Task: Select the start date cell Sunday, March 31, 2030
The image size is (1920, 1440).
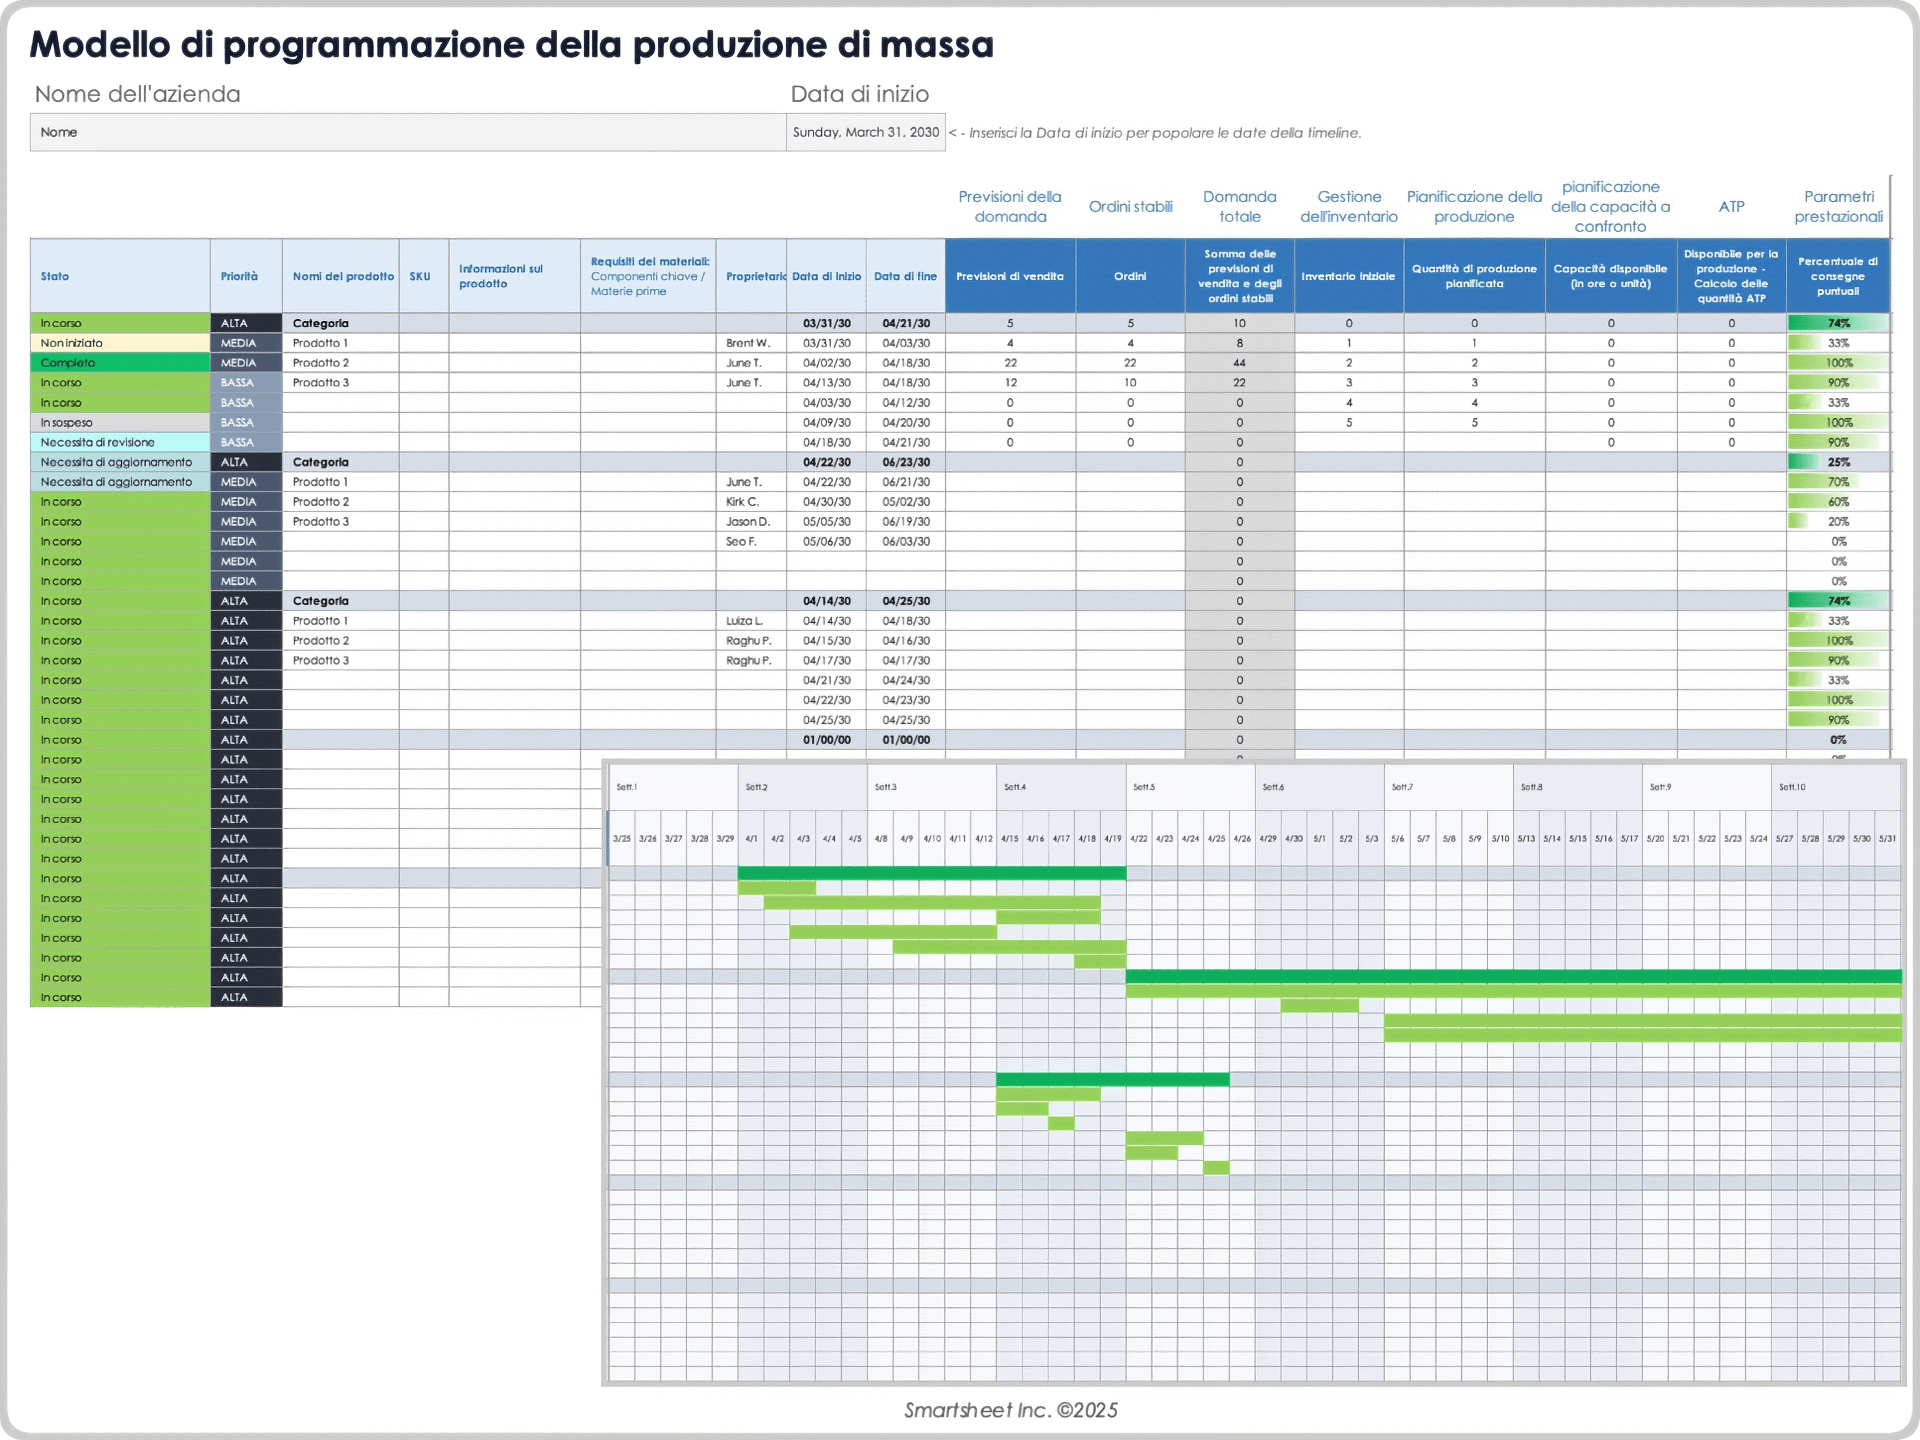Action: (x=864, y=131)
